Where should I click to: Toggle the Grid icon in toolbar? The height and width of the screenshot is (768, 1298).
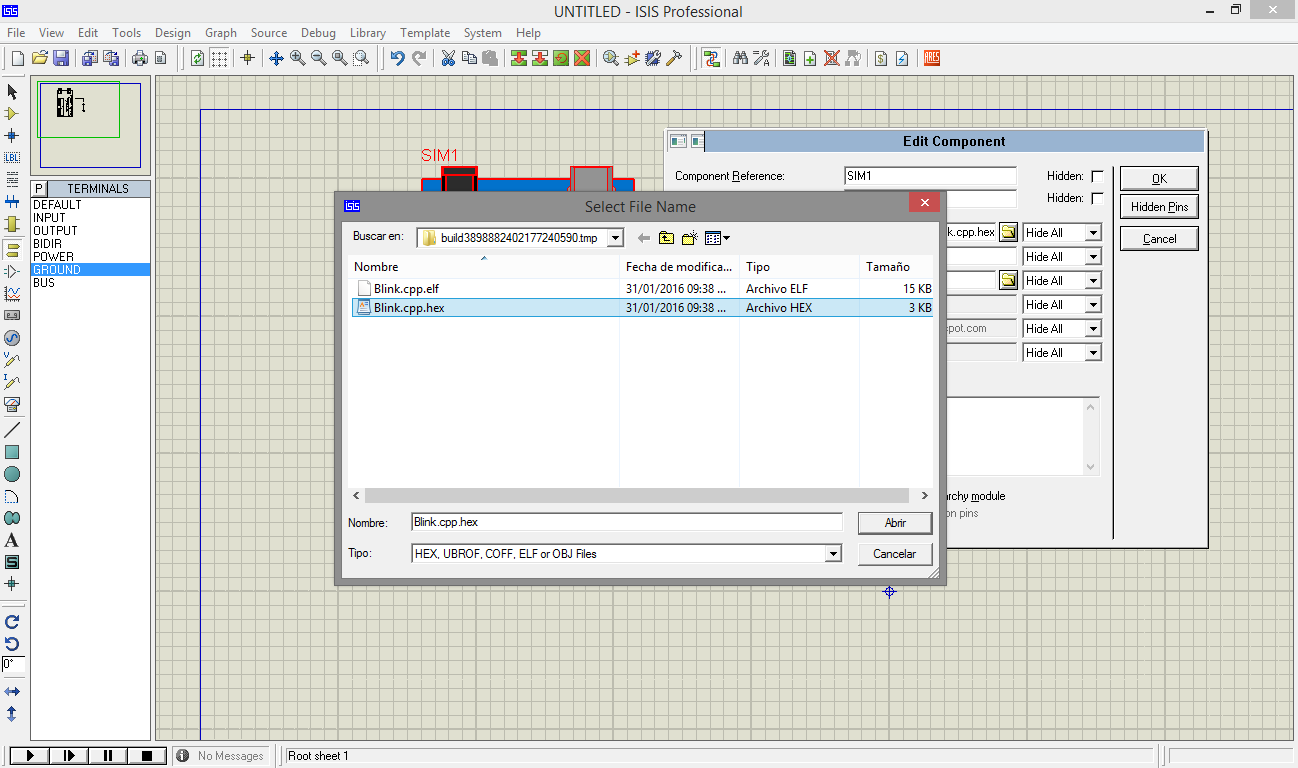pos(218,58)
